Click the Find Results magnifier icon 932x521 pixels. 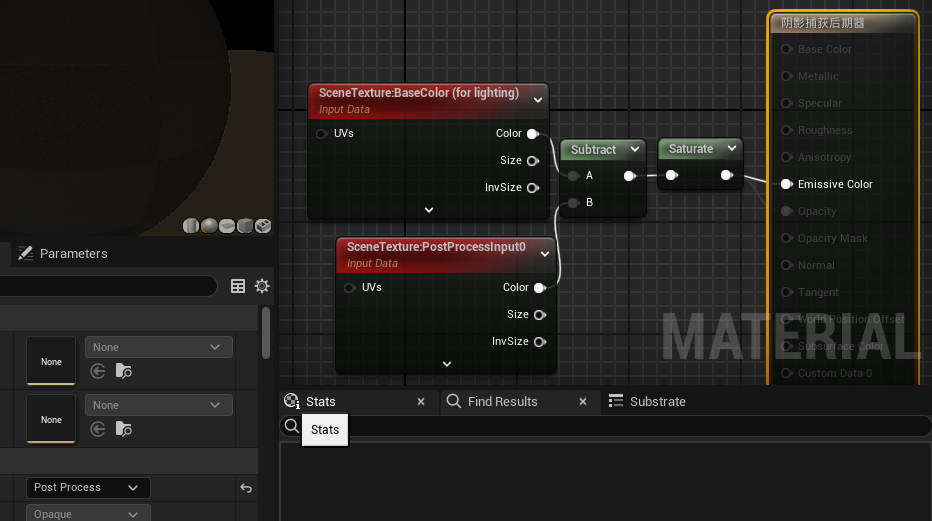[454, 401]
